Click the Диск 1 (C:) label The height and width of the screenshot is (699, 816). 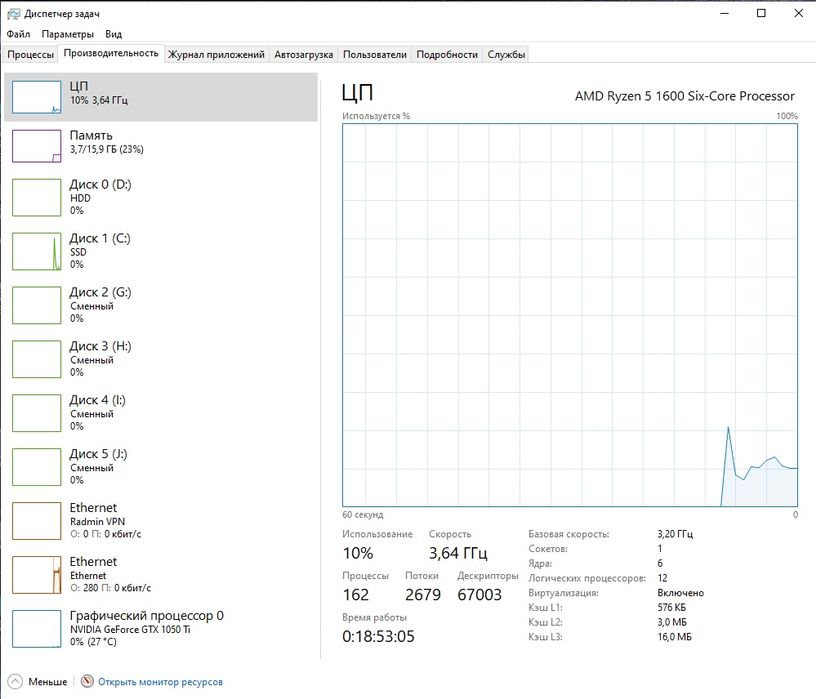click(100, 238)
